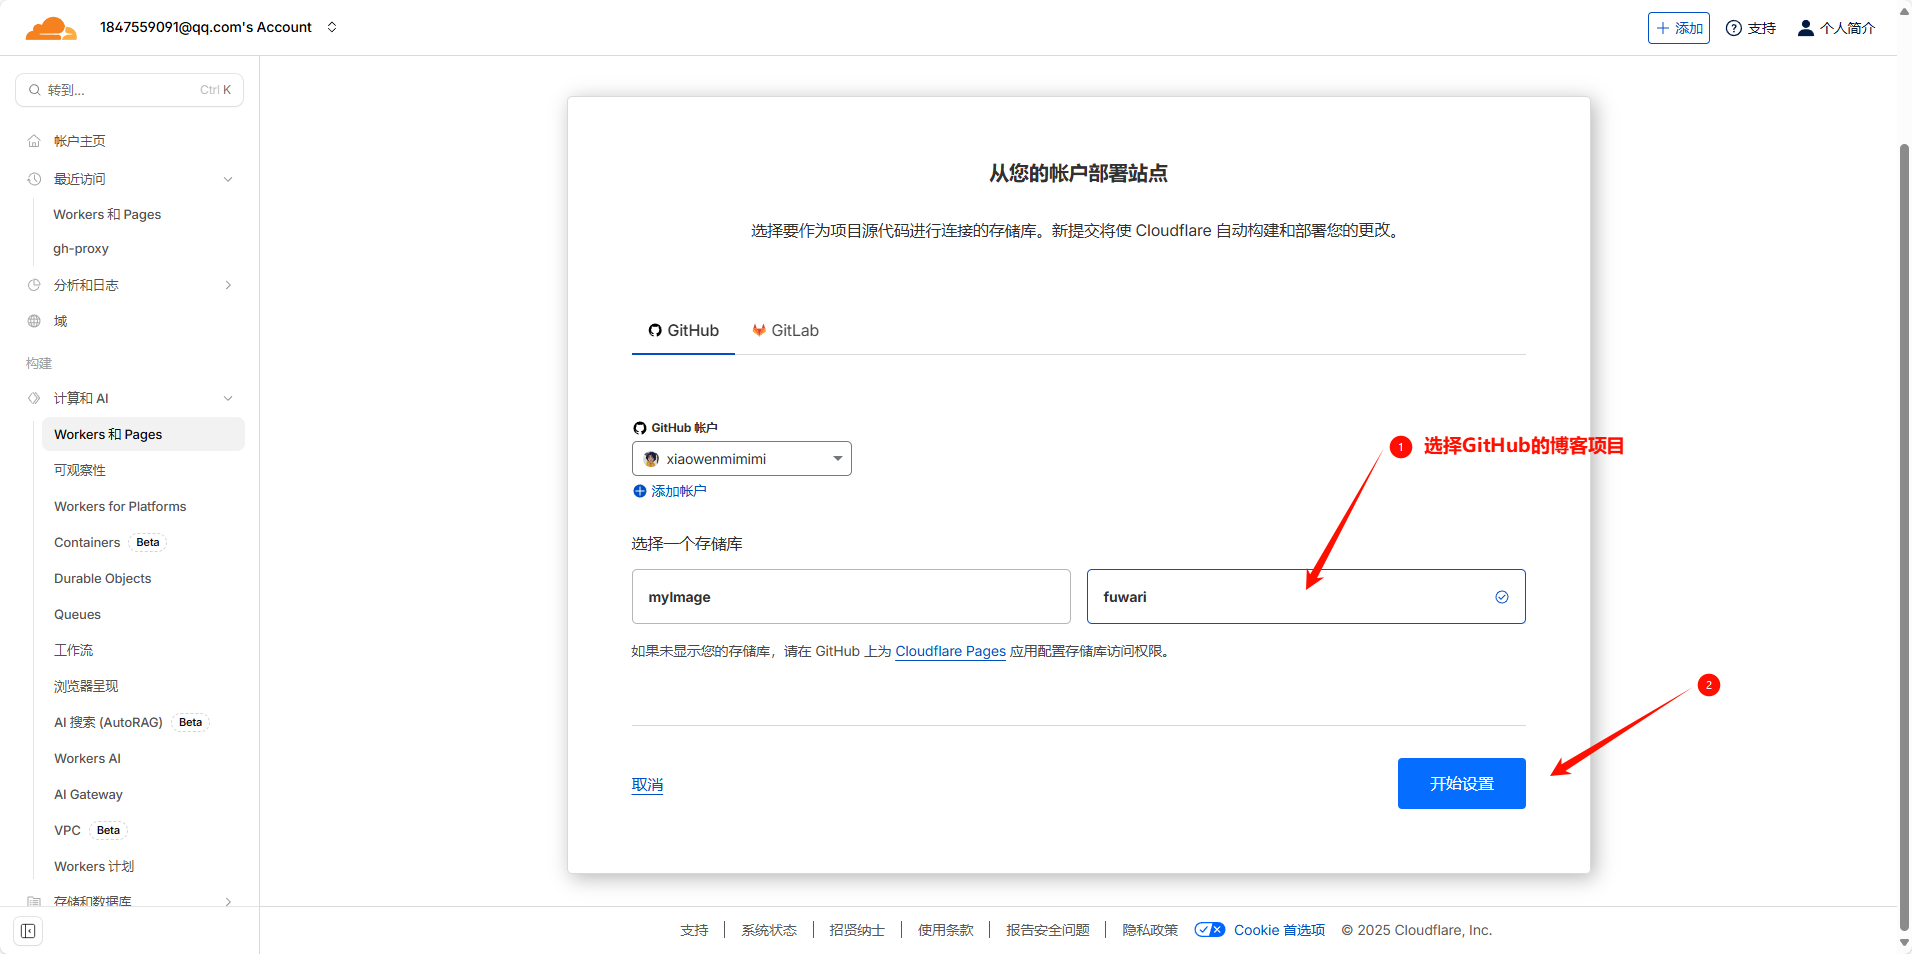Expand the 分析和日志 section

(228, 285)
